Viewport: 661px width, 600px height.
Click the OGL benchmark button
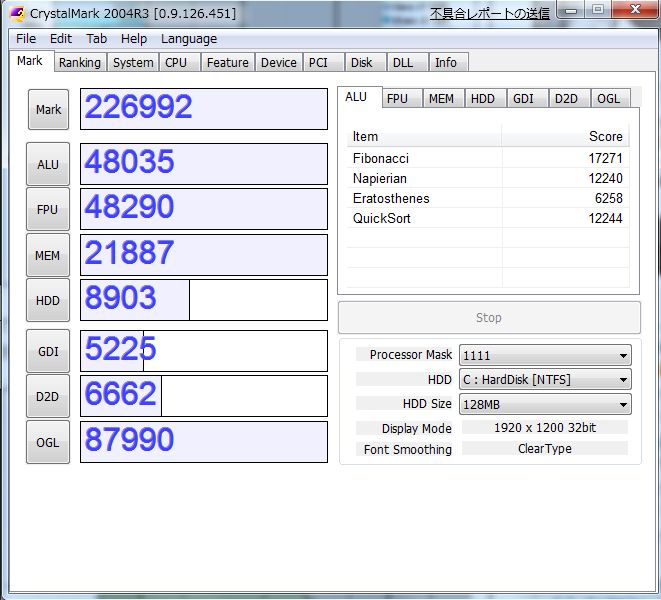click(48, 442)
